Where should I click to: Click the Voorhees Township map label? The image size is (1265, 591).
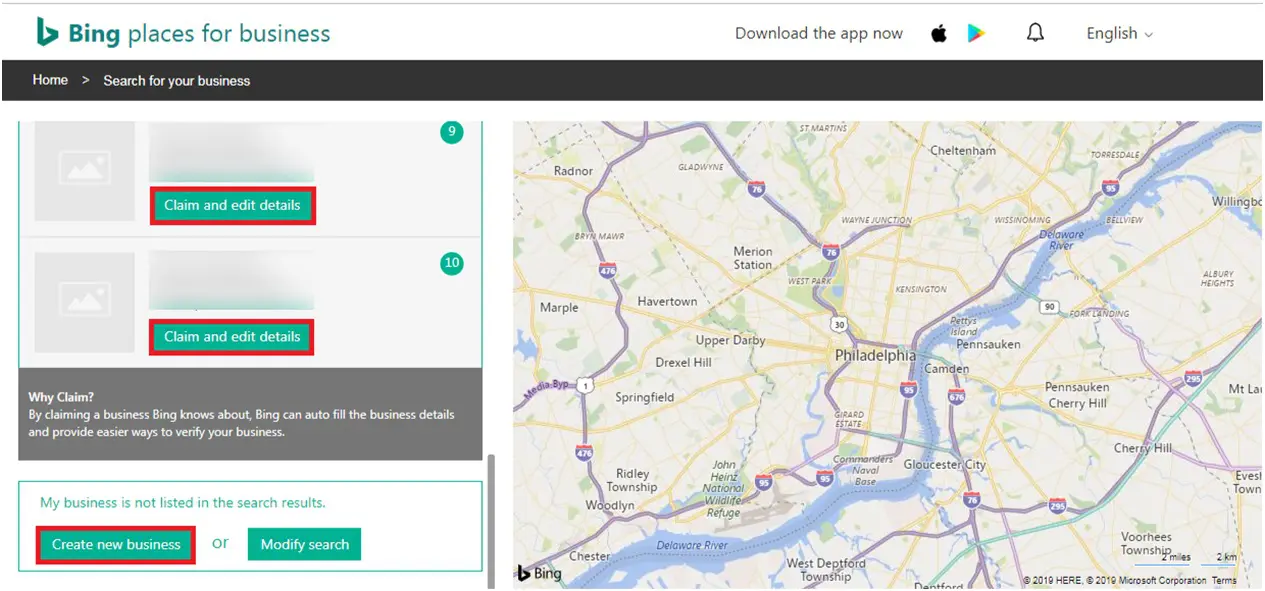1146,543
